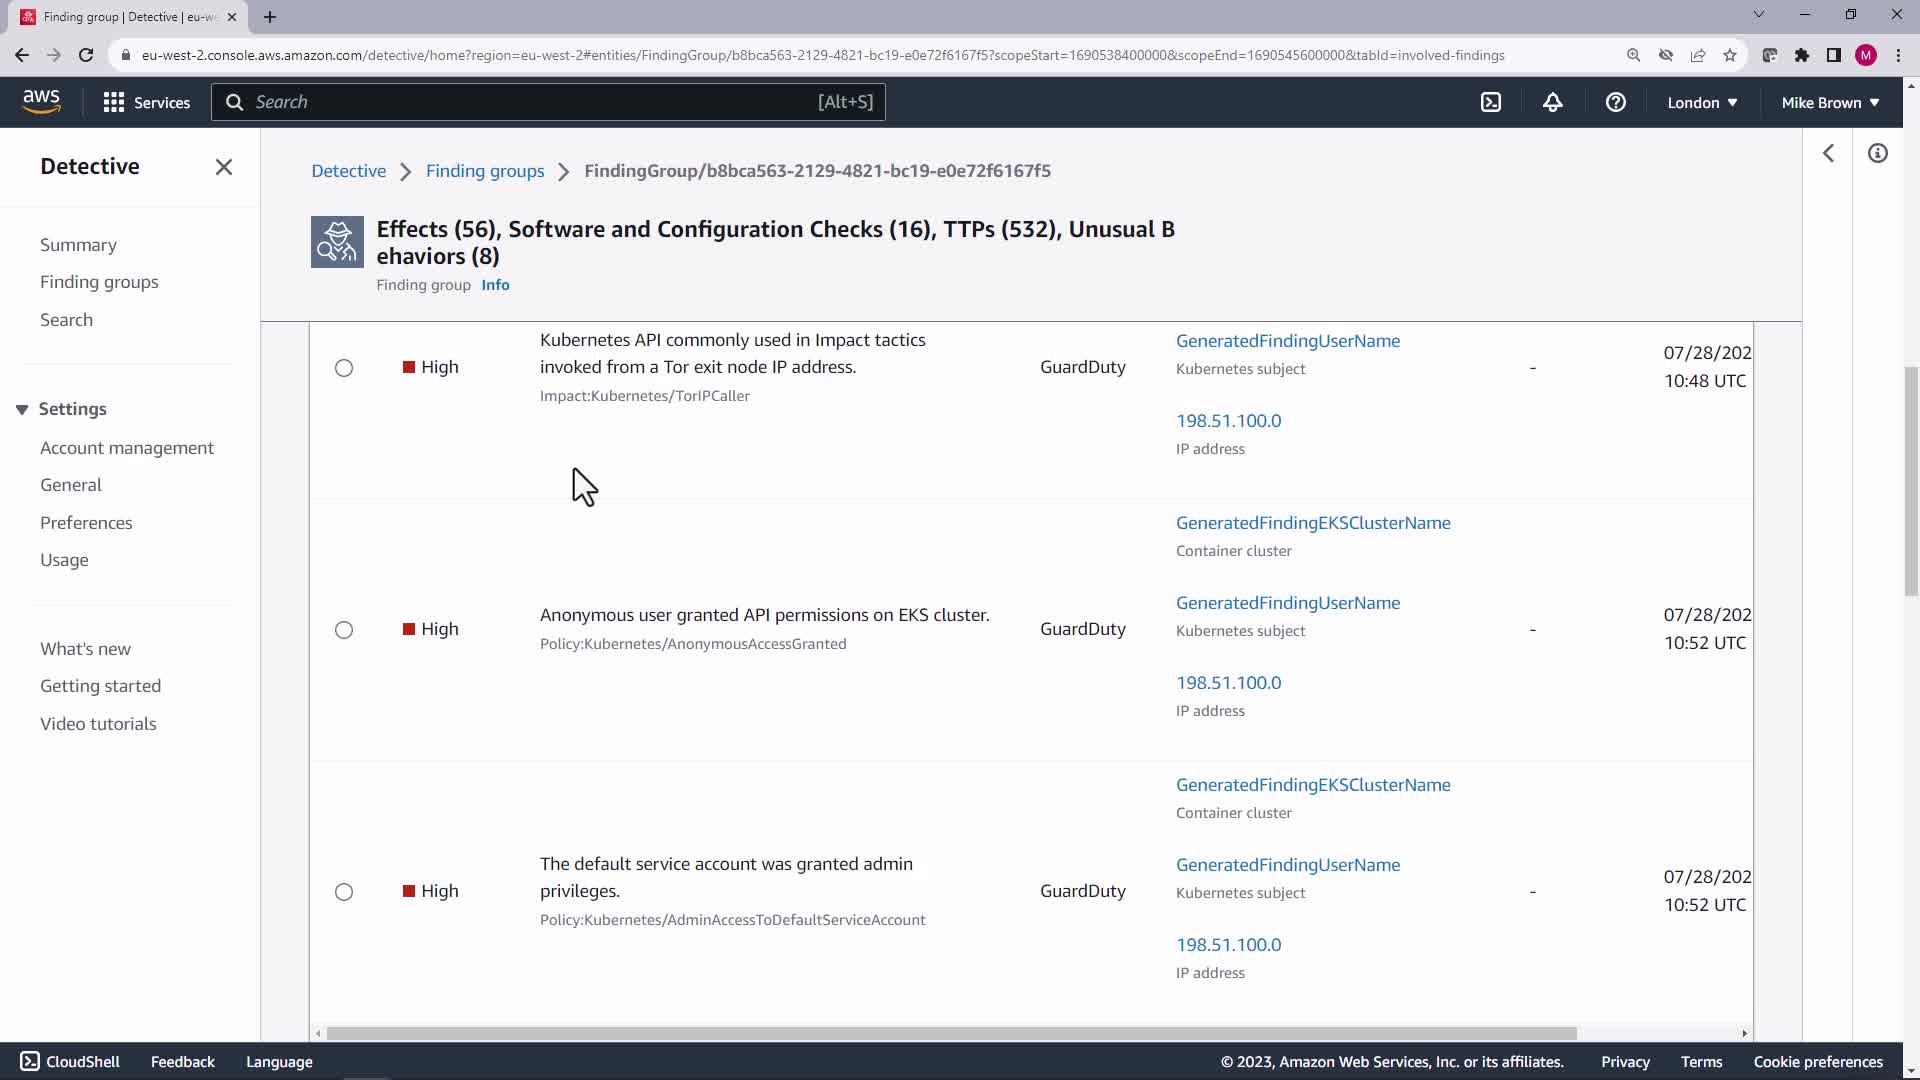1920x1080 pixels.
Task: Collapse the Settings section in sidebar
Action: coord(22,409)
